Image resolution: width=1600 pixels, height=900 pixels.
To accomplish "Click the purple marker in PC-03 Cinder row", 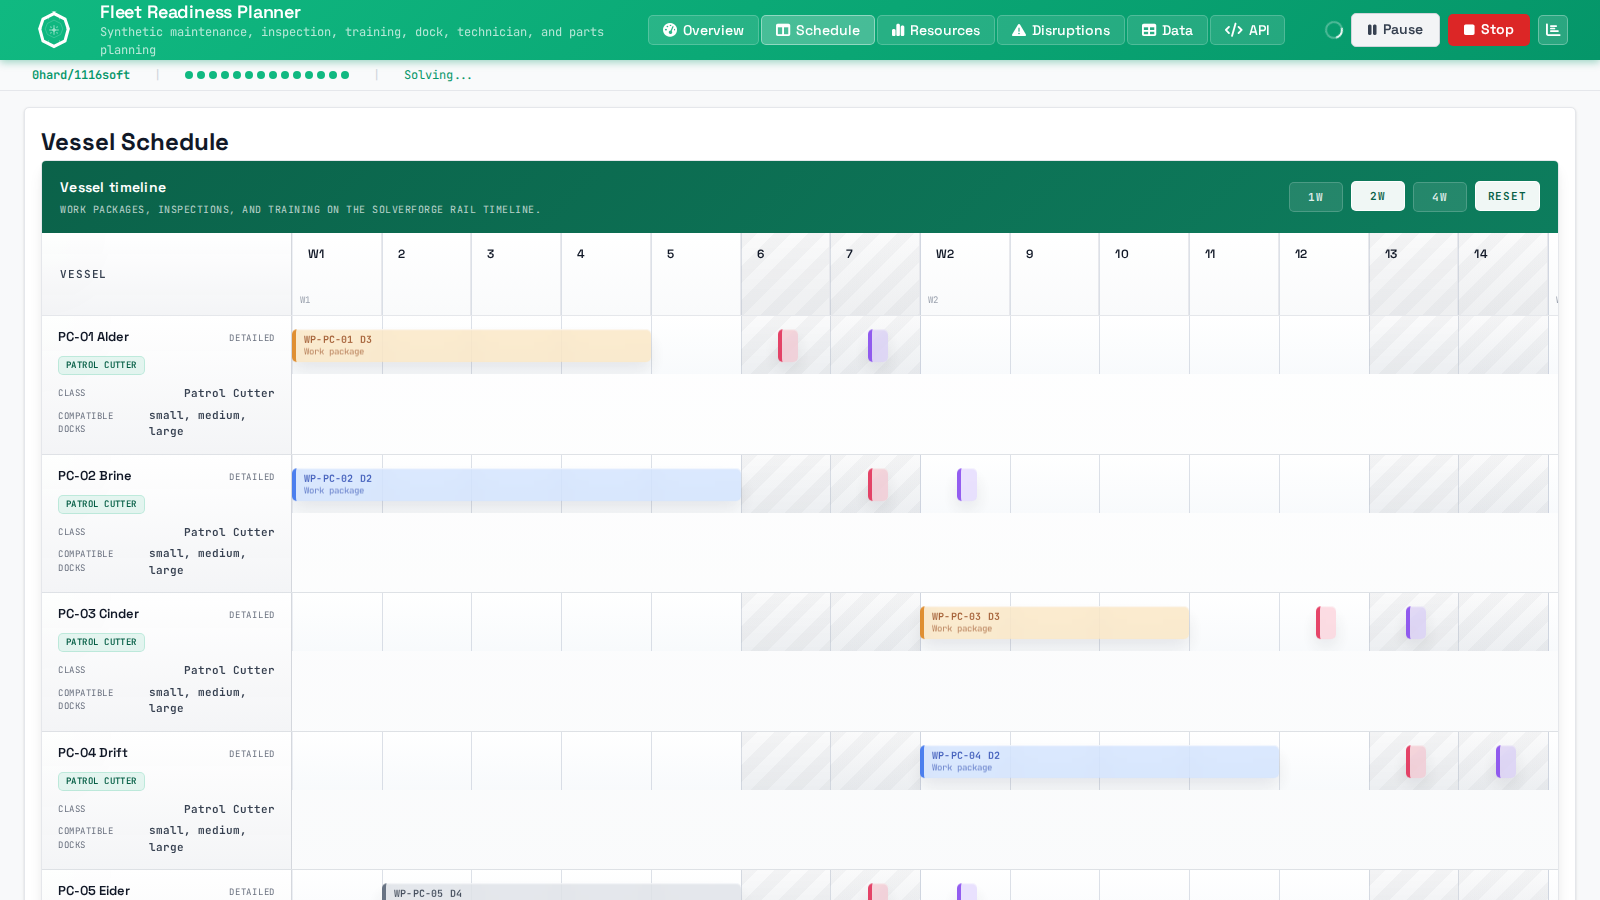I will pos(1416,623).
